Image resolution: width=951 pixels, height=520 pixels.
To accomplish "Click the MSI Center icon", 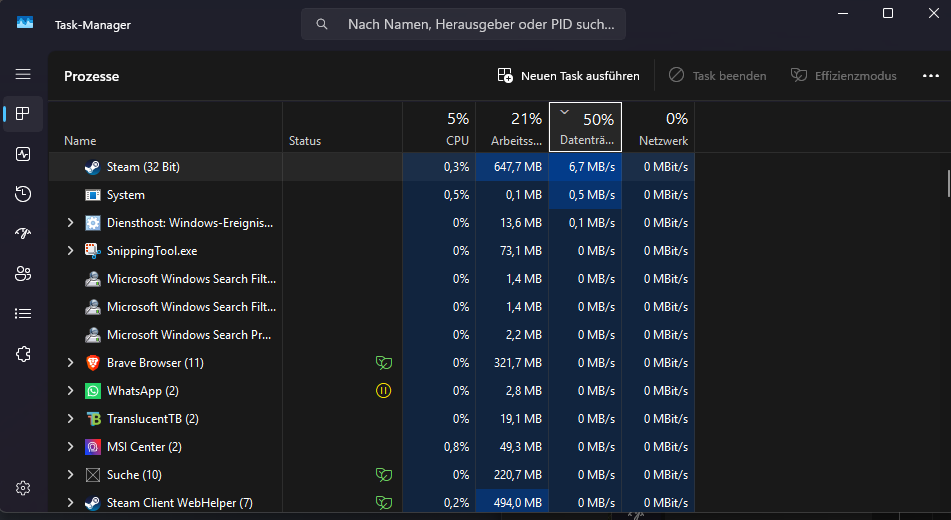I will (x=93, y=447).
